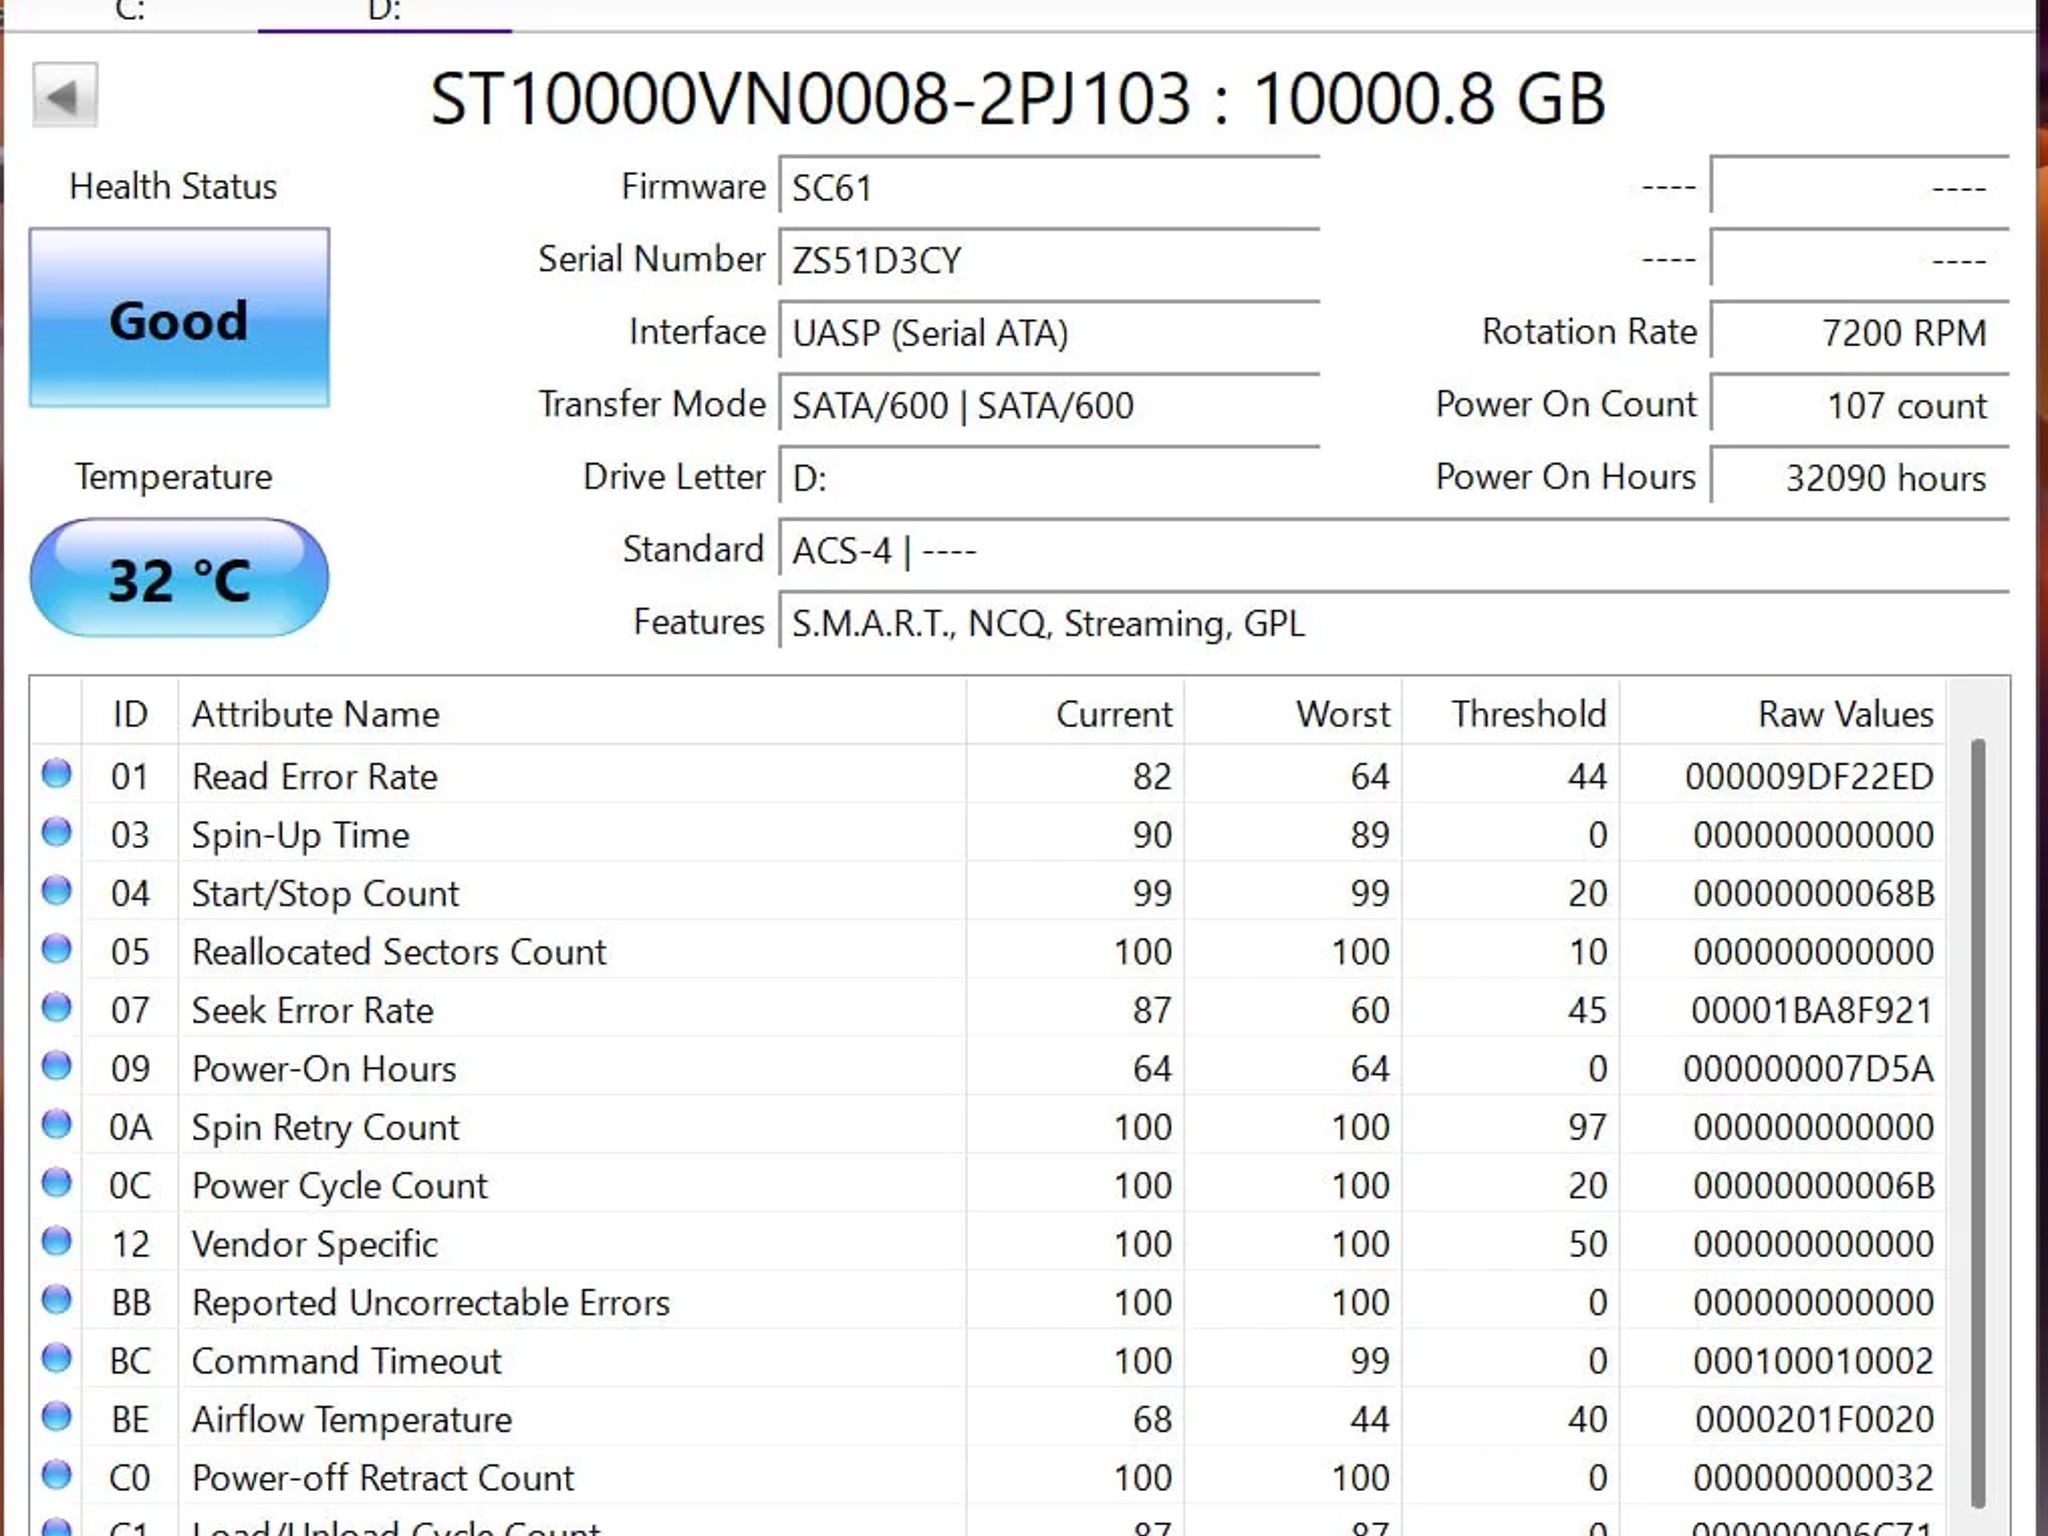Click the status dot for Reallocated Sectors Count
Image resolution: width=2048 pixels, height=1536 pixels.
57,949
